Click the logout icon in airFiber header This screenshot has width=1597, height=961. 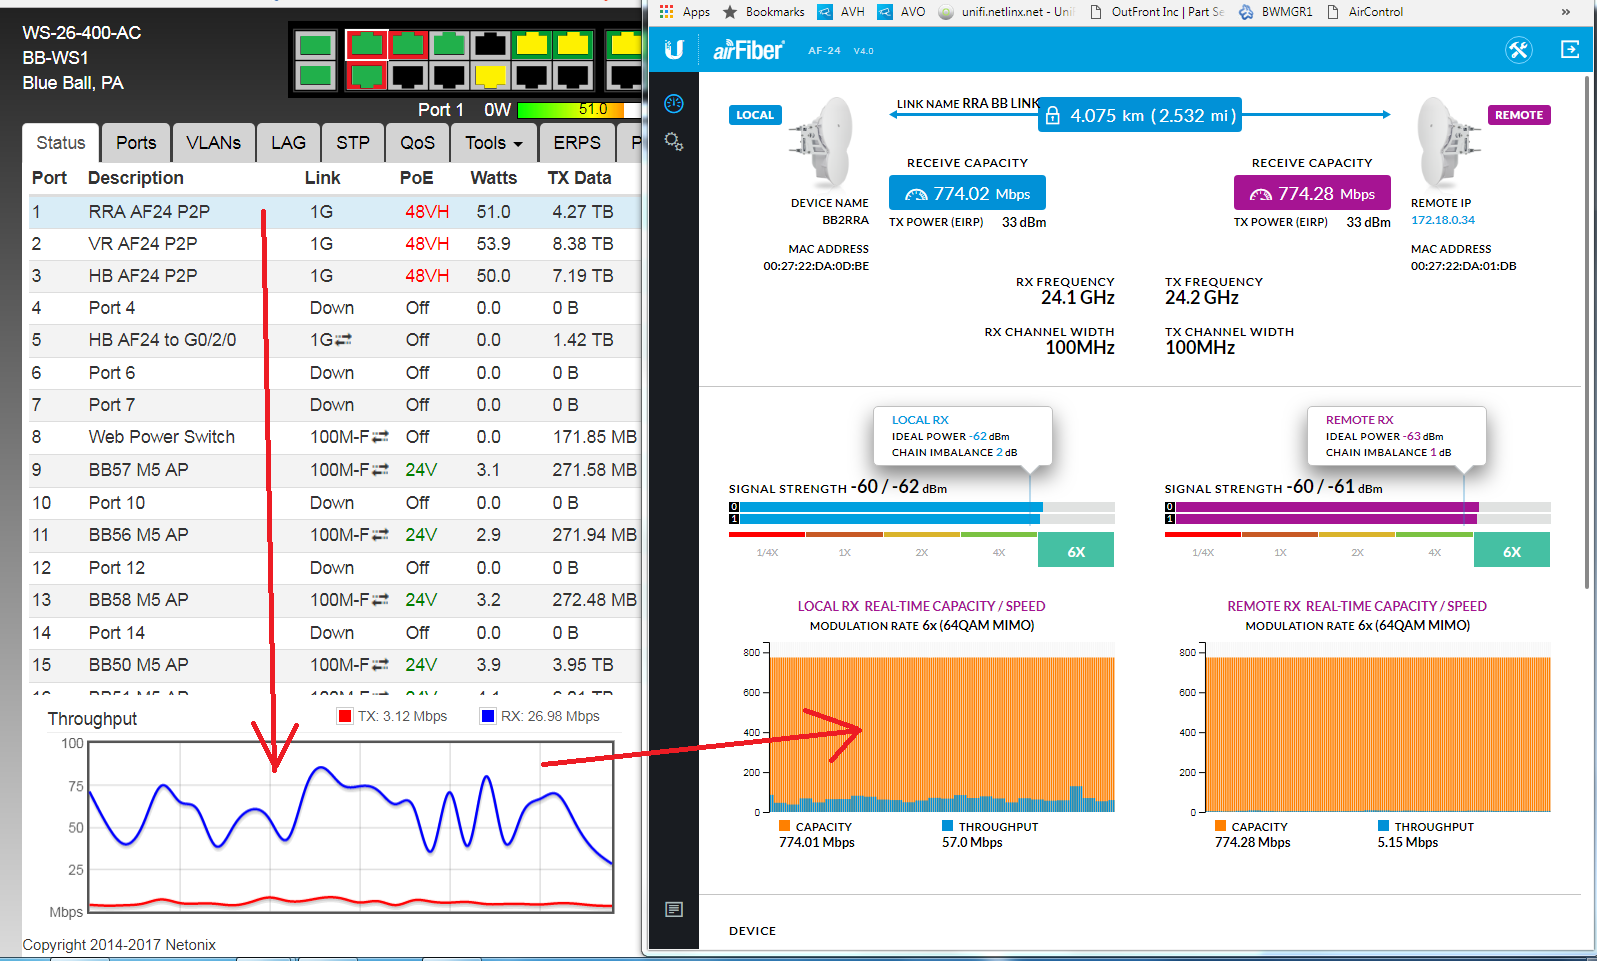1569,50
